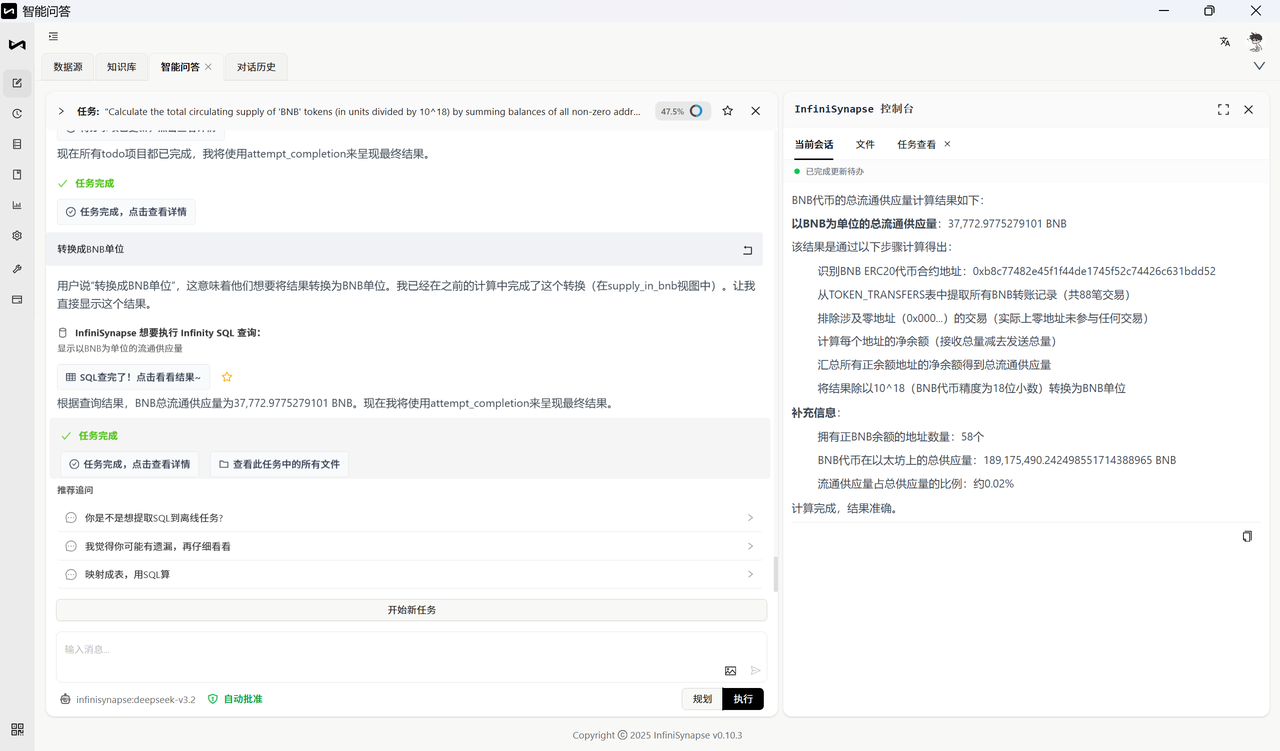Click the notebook page icon in the sidebar
The height and width of the screenshot is (751, 1280).
click(17, 175)
